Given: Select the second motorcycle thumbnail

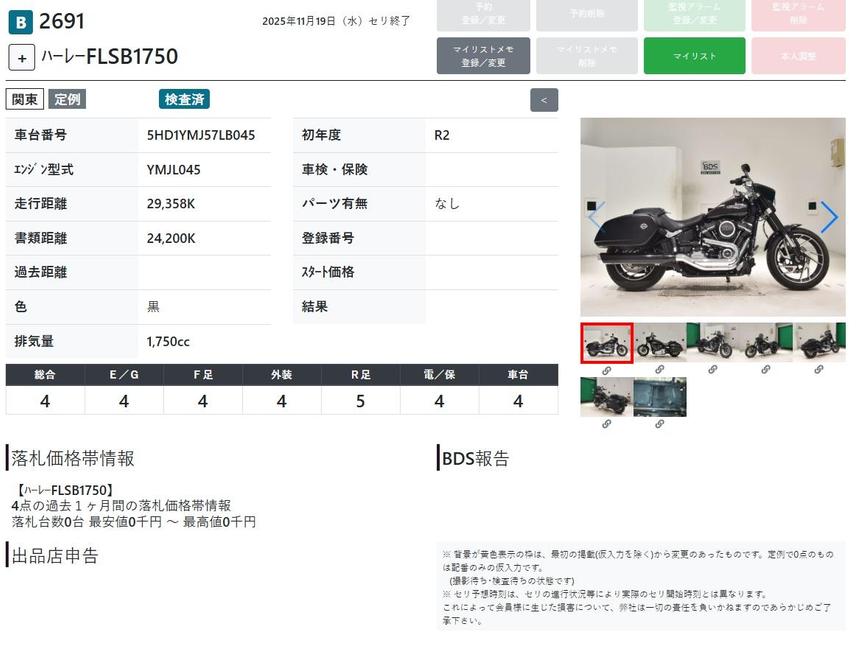Looking at the screenshot, I should [660, 343].
